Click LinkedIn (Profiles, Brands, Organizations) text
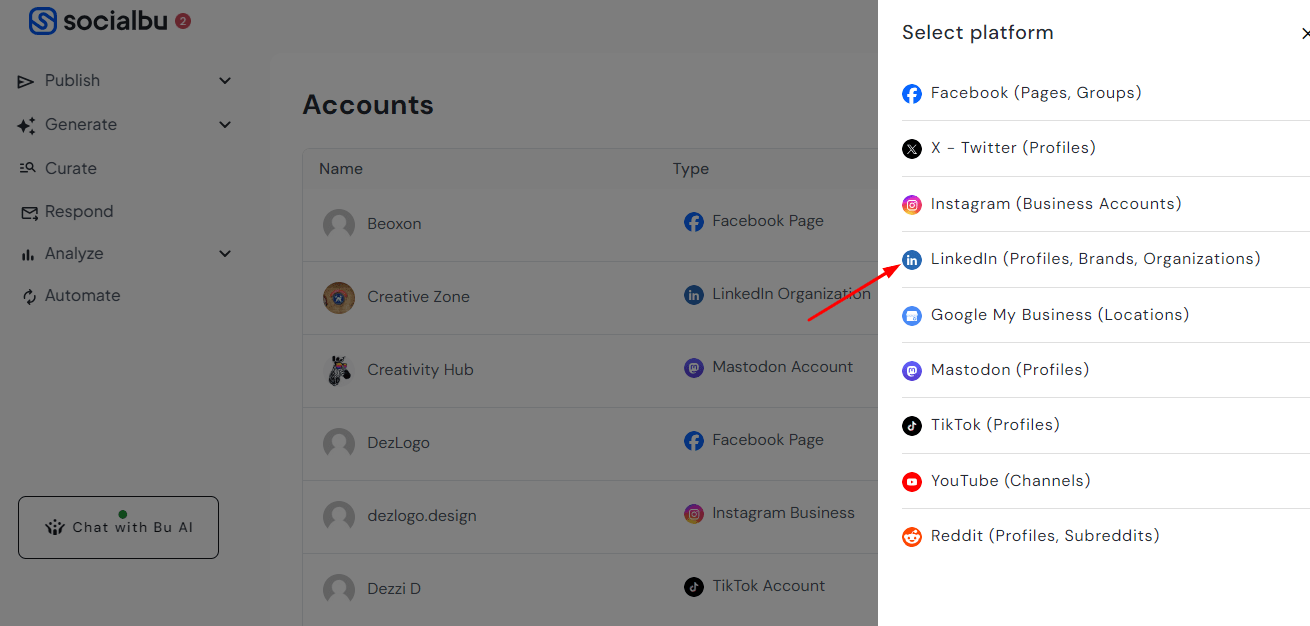This screenshot has height=626, width=1310. tap(1095, 259)
